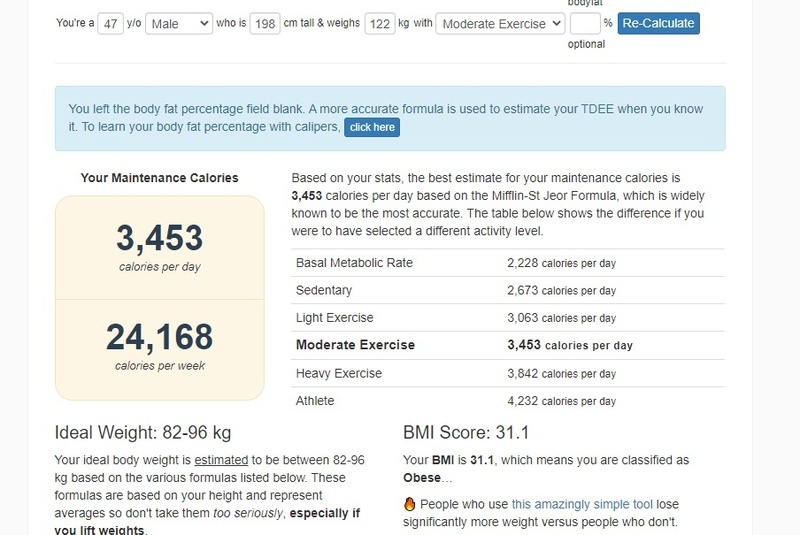Click the age input field
The width and height of the screenshot is (800, 535).
(110, 23)
